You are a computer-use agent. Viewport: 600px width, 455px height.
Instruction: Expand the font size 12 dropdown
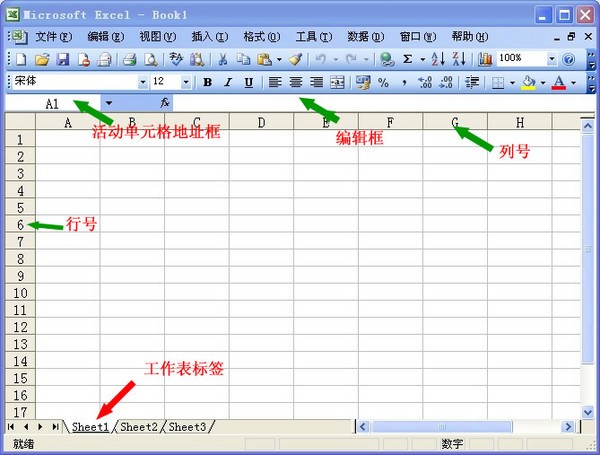pos(186,82)
